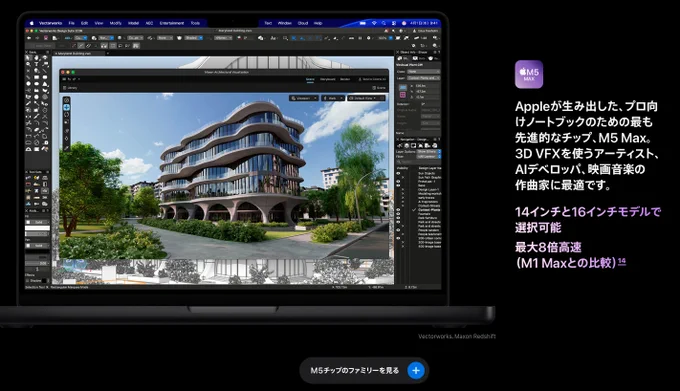
Task: Click the purple text 14インチと16インチモデルで選択可能
Action: 588,220
